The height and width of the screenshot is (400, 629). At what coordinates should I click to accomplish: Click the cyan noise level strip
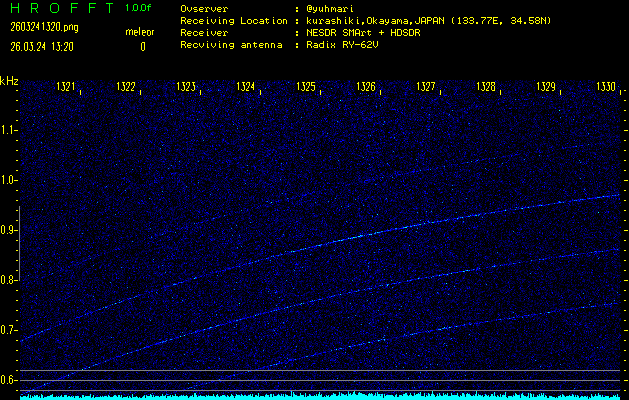(320, 396)
